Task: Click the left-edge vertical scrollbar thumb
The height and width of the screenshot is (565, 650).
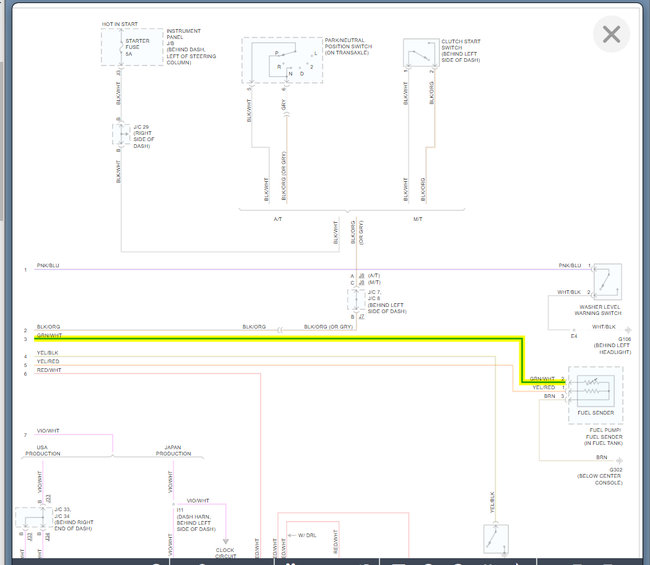Action: pos(2,141)
